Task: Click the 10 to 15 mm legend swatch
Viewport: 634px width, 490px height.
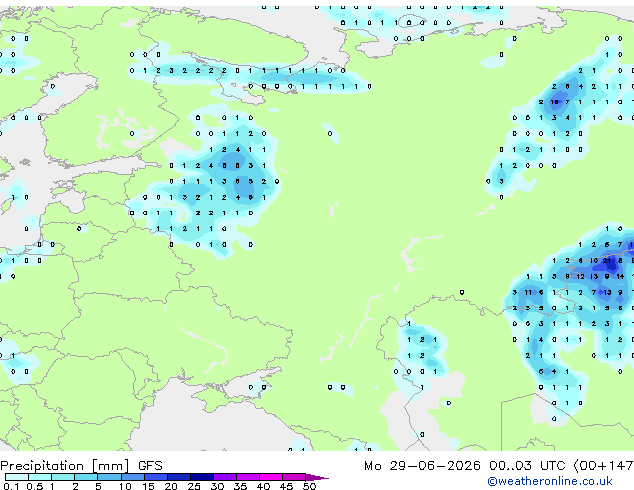Action: click(x=132, y=477)
